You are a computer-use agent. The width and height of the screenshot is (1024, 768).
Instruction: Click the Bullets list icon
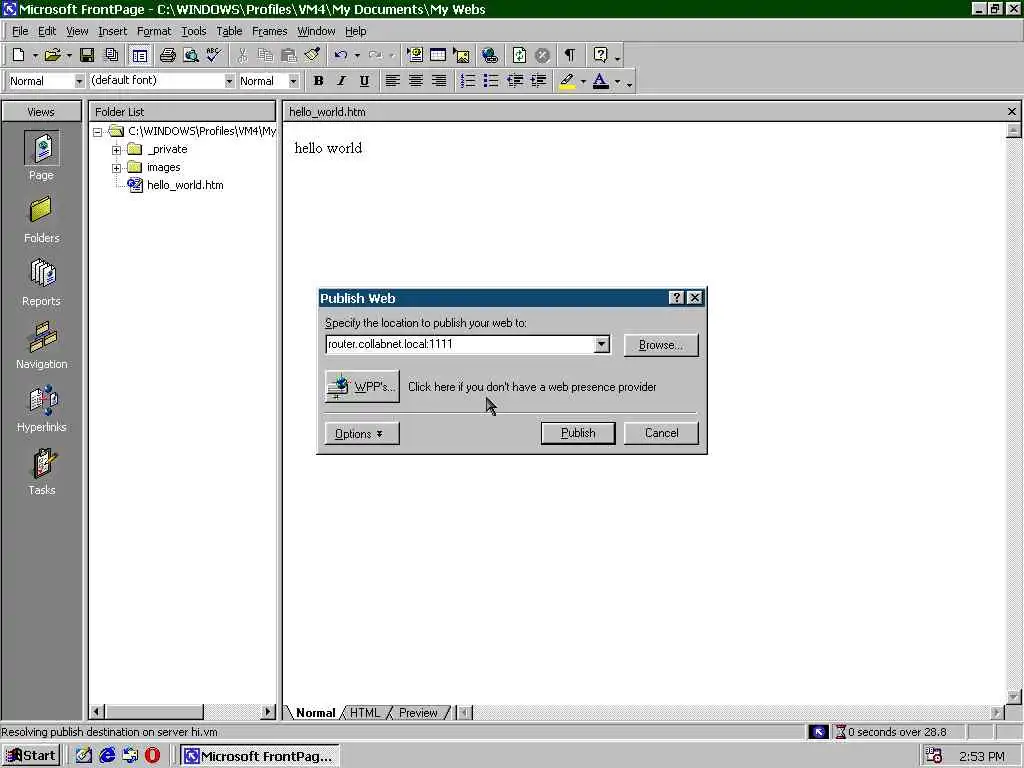490,81
